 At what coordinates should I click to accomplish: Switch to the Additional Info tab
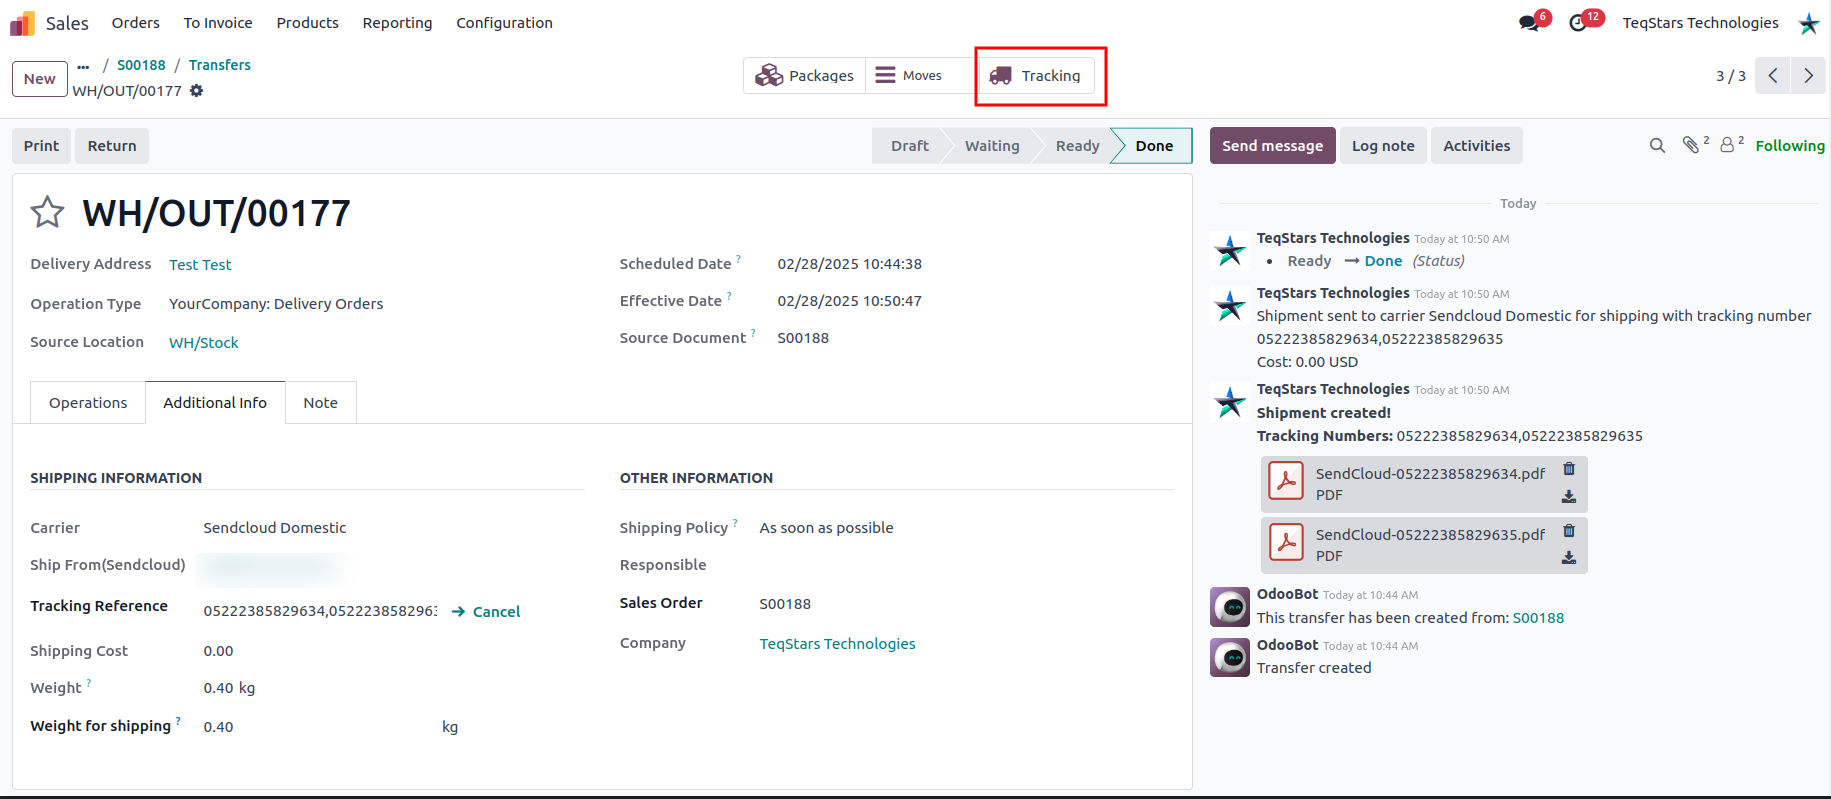(x=215, y=403)
